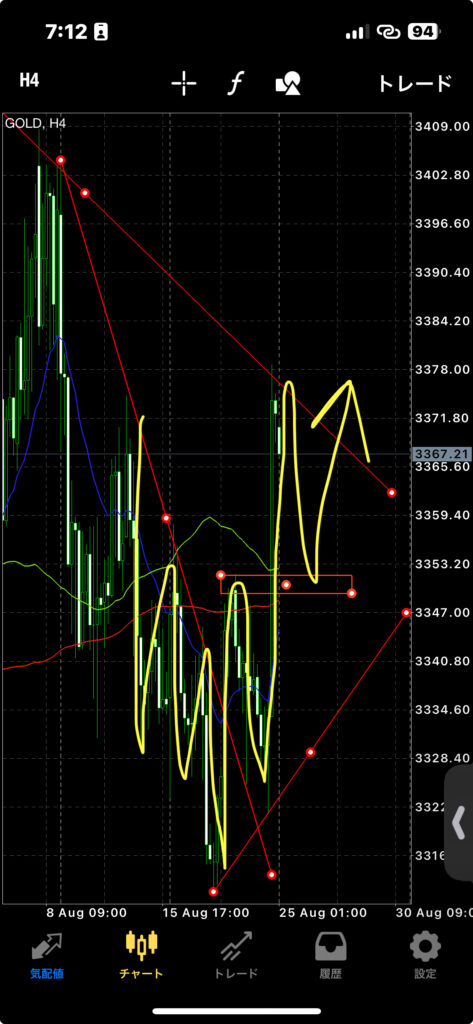Viewport: 473px width, 1024px height.
Task: Select the チャート chart tab
Action: point(141,955)
